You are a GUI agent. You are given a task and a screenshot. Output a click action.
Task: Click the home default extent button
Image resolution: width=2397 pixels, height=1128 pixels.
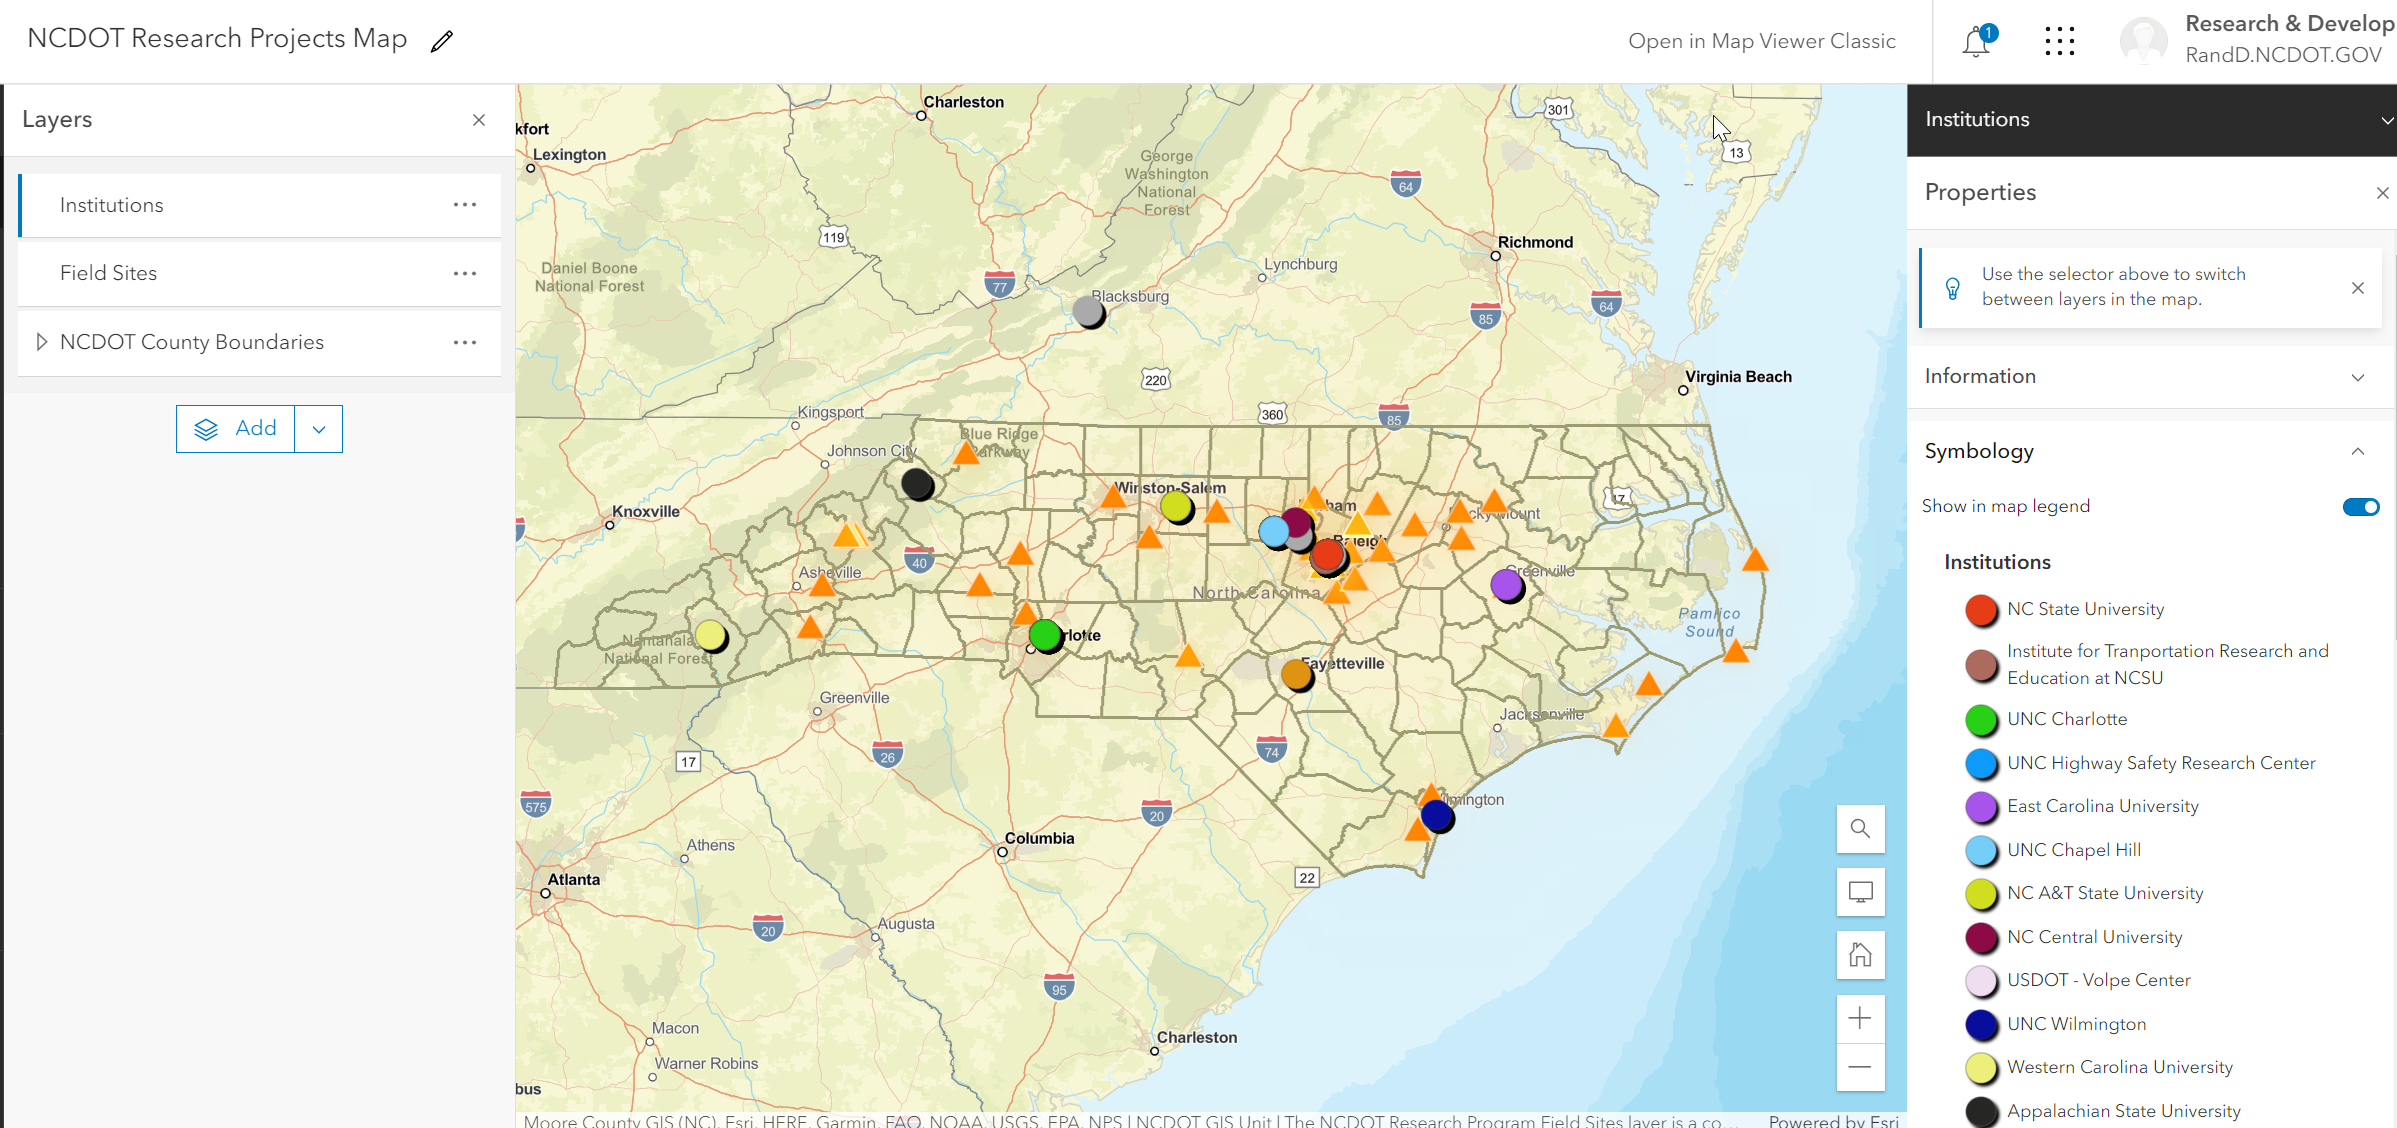[x=1860, y=955]
